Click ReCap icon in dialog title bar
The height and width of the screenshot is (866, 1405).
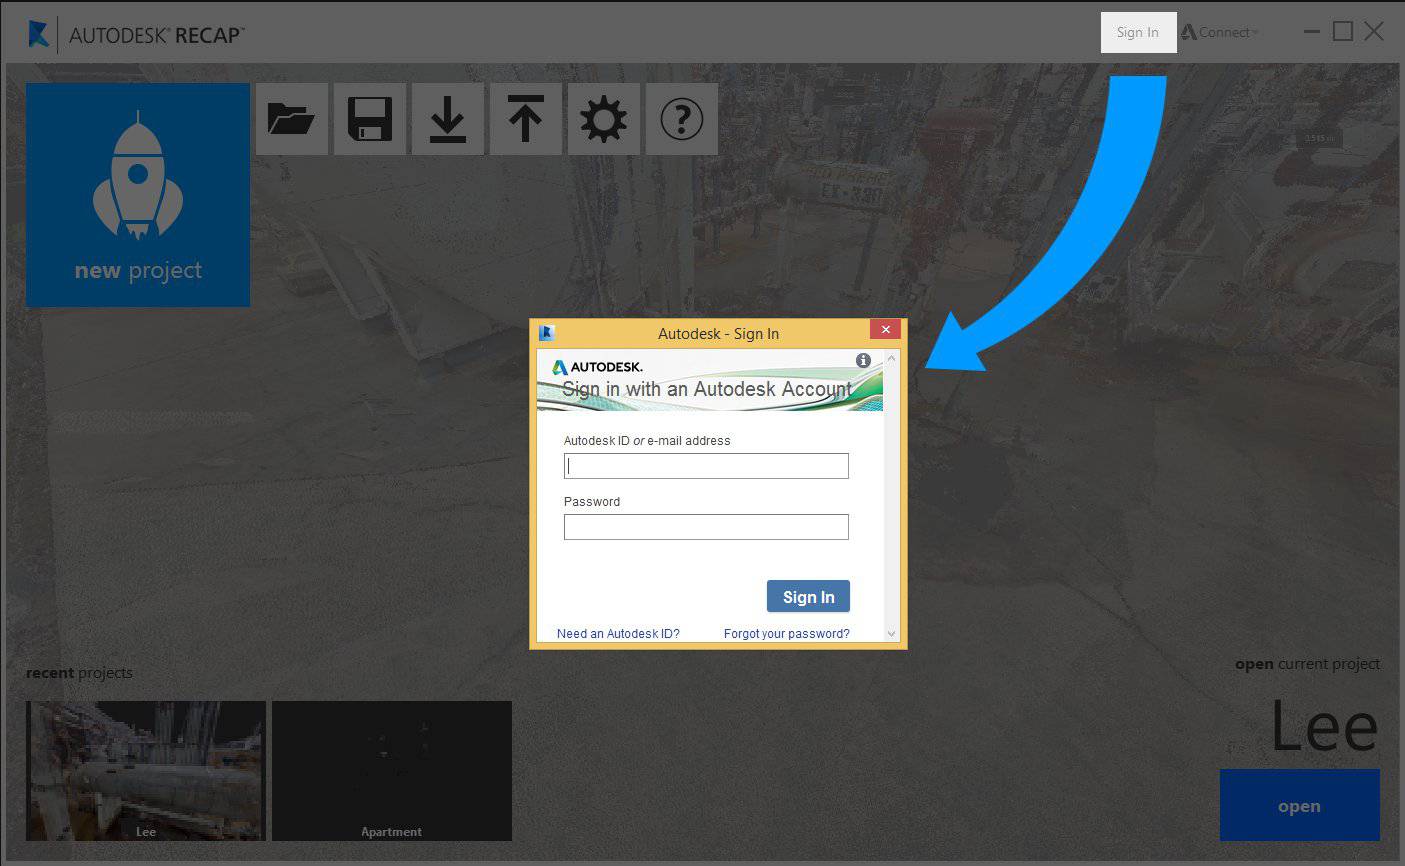click(546, 333)
